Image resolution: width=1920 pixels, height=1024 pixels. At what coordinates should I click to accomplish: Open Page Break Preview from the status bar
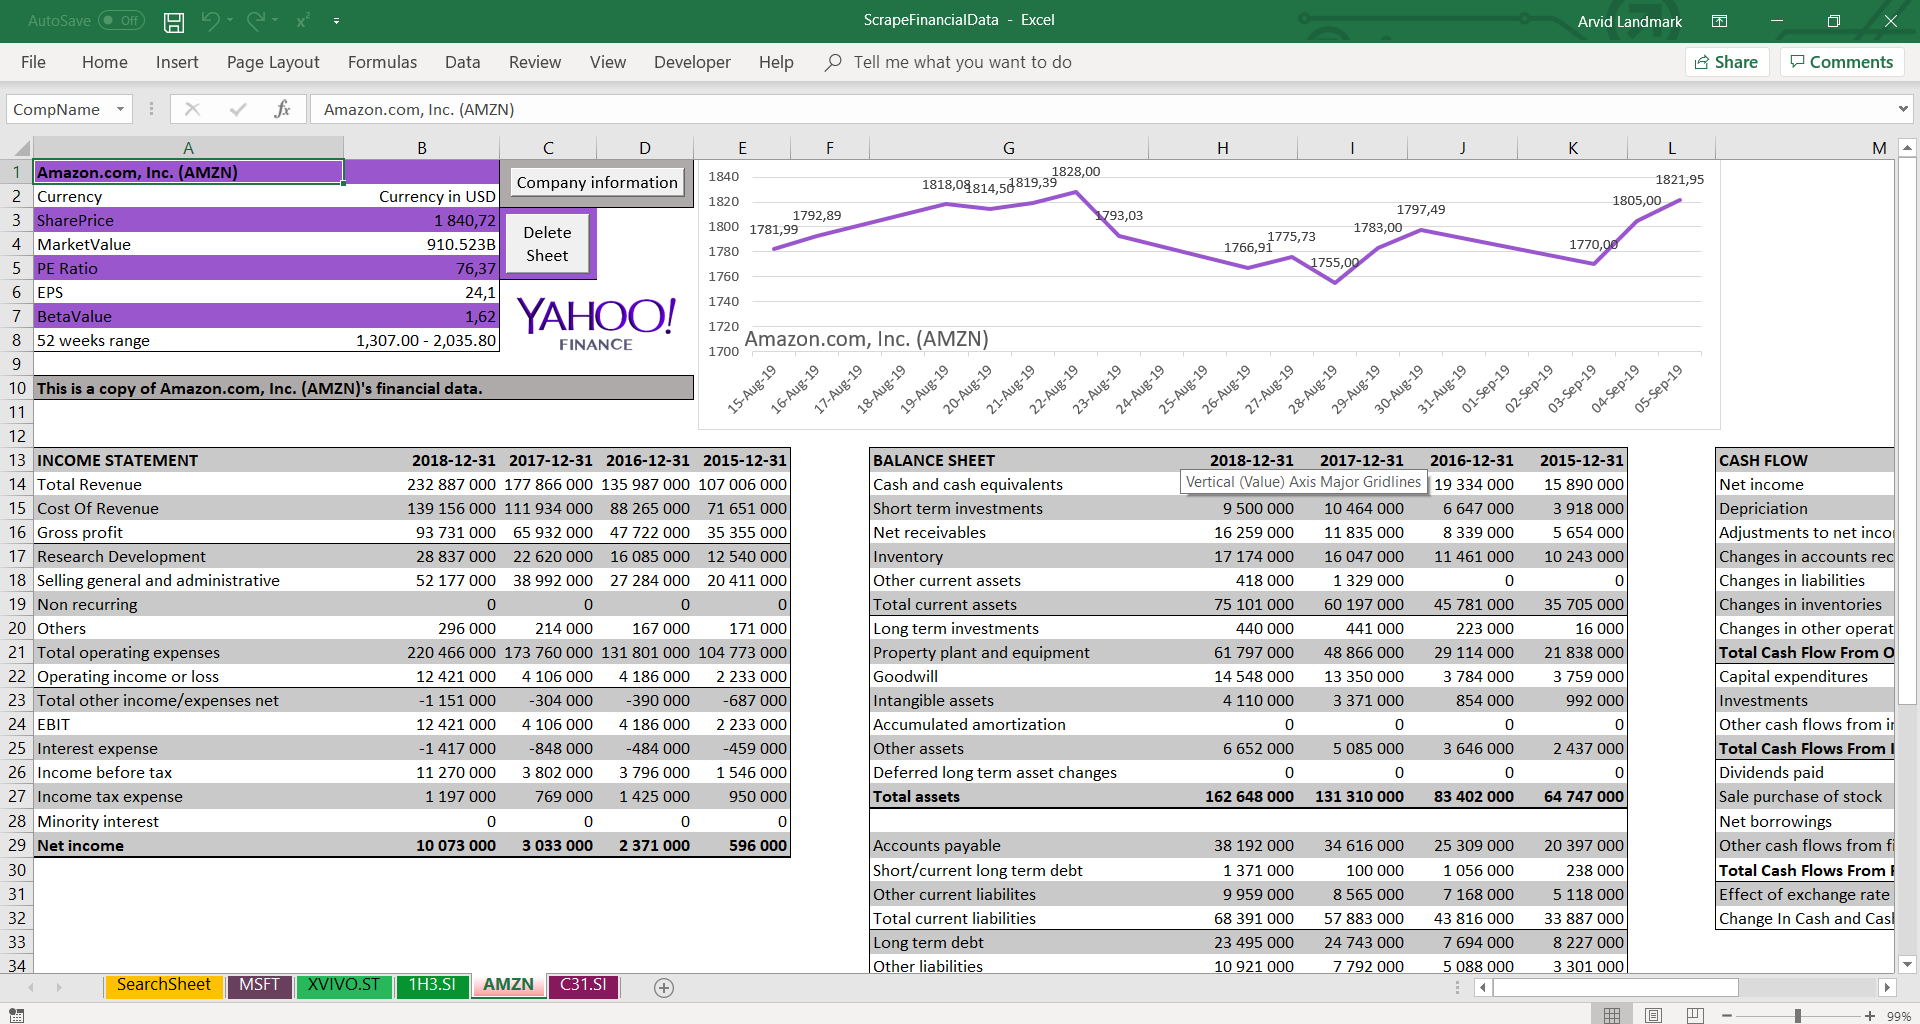[1694, 1014]
